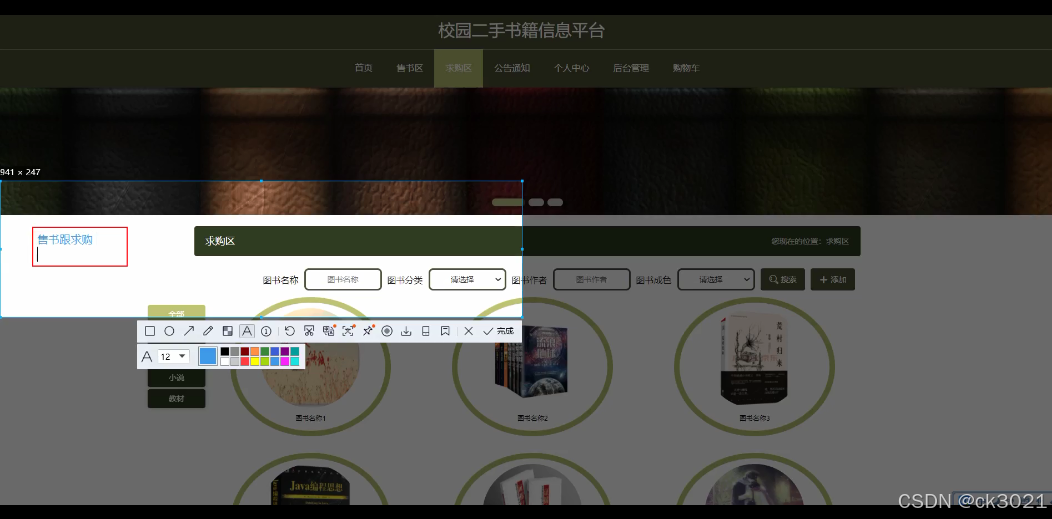Click the second carousel indicator dot

click(x=536, y=203)
